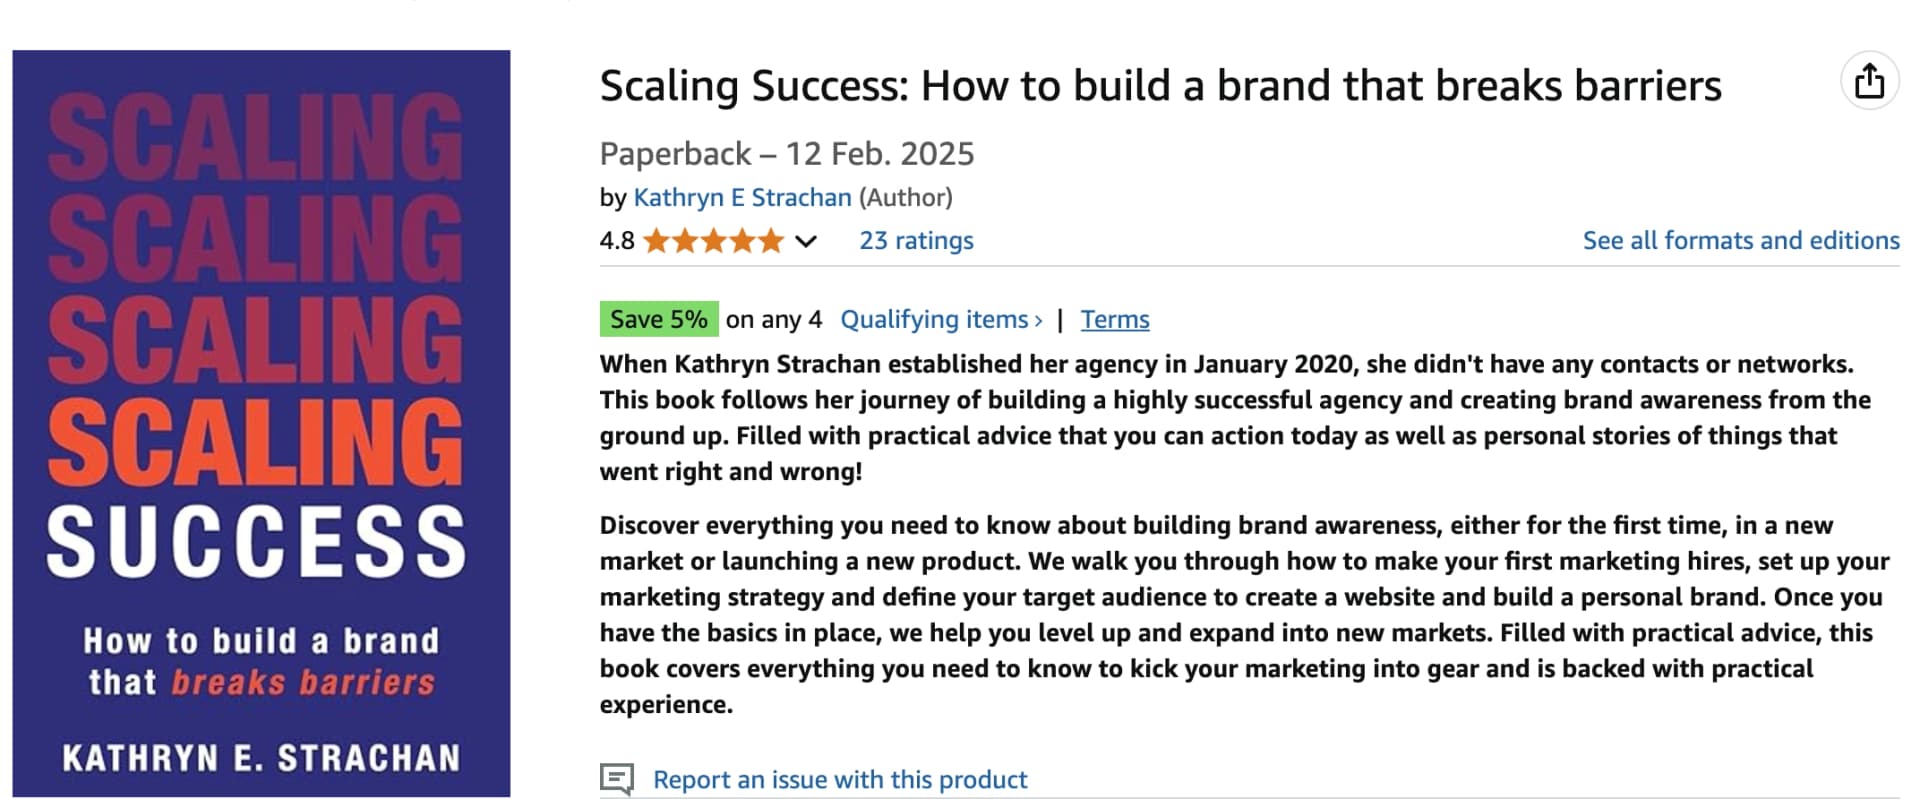This screenshot has width=1920, height=799.
Task: Click the Paperback publication date line
Action: point(786,154)
